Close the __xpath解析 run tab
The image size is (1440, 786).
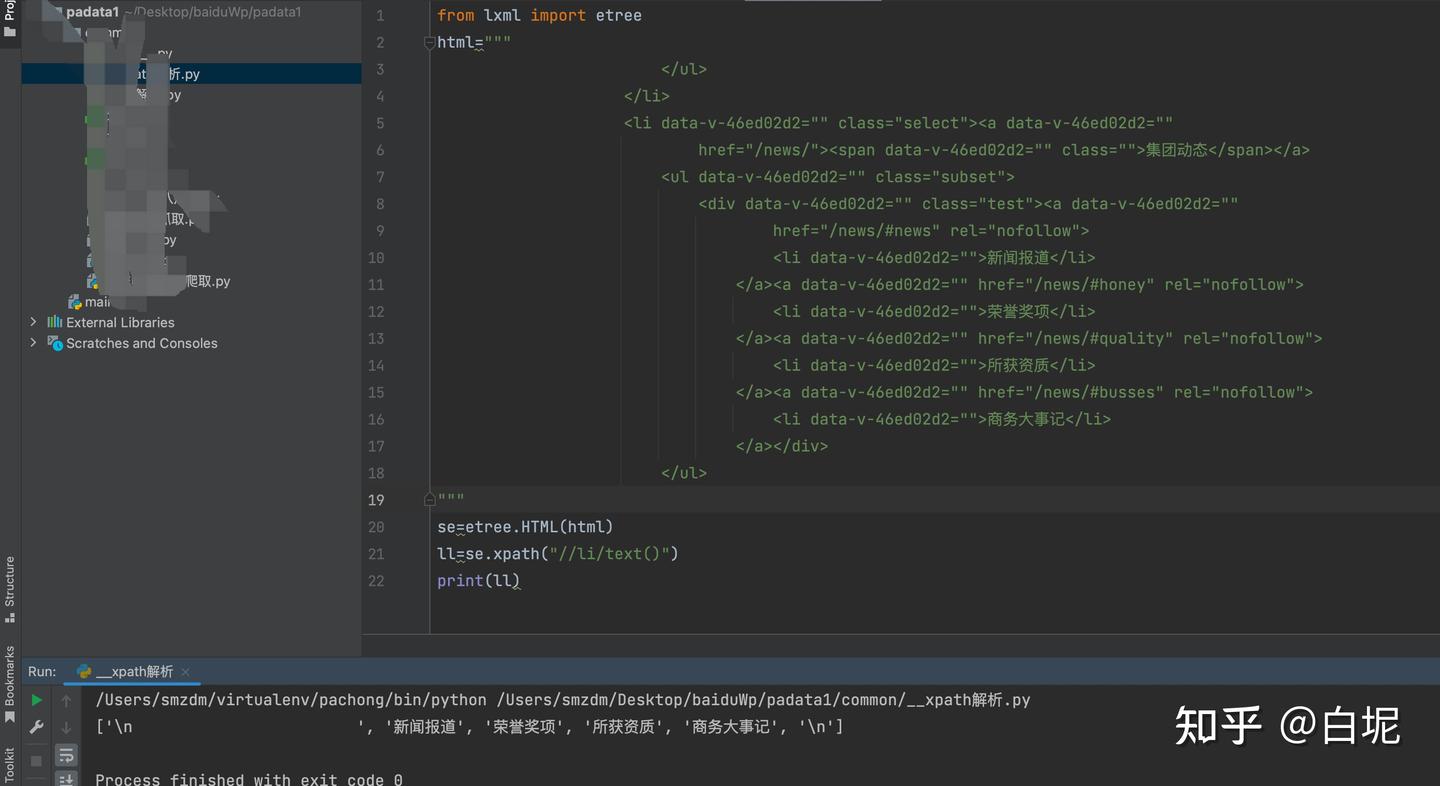pyautogui.click(x=185, y=671)
